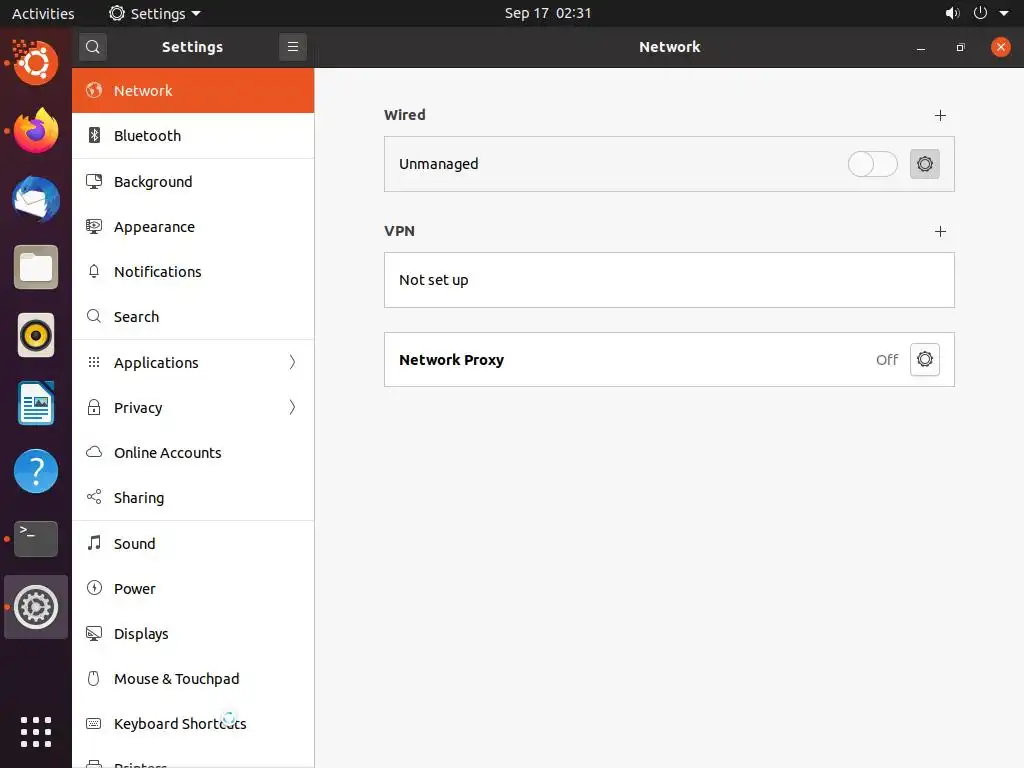This screenshot has width=1024, height=768.
Task: Click the bell Notifications icon
Action: point(94,271)
